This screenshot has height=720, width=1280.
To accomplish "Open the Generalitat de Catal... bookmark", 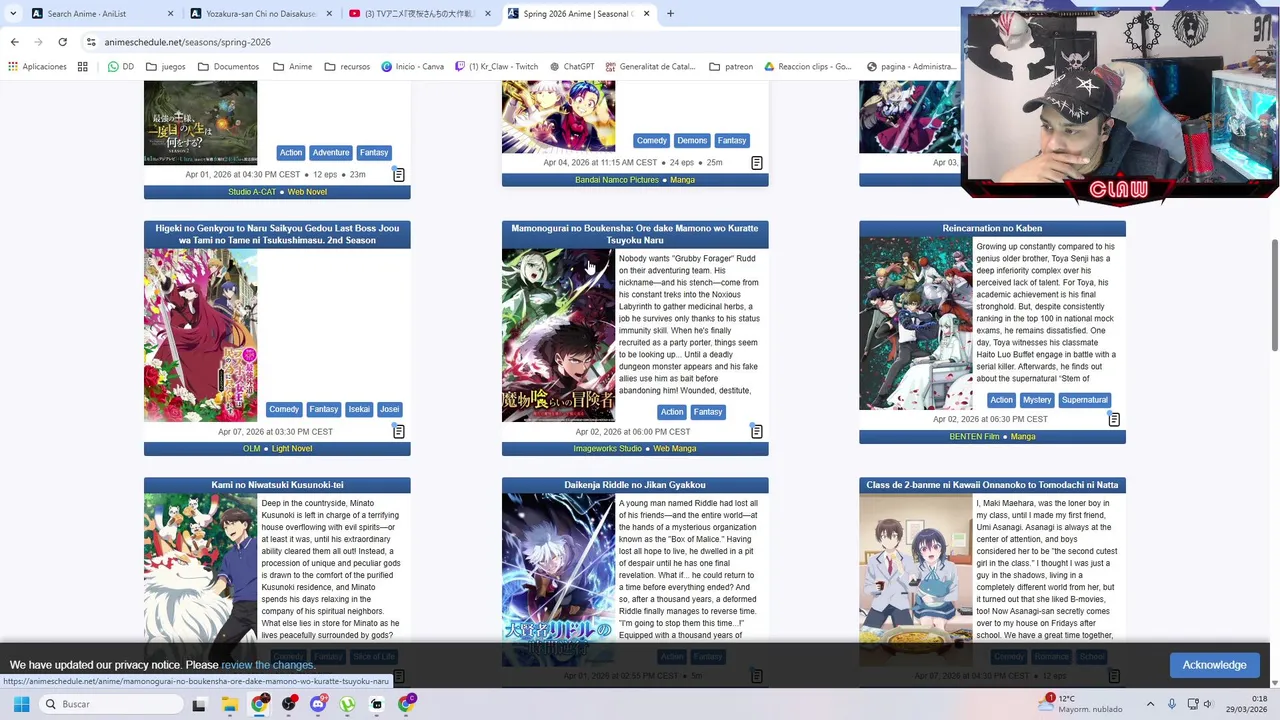I will [650, 67].
